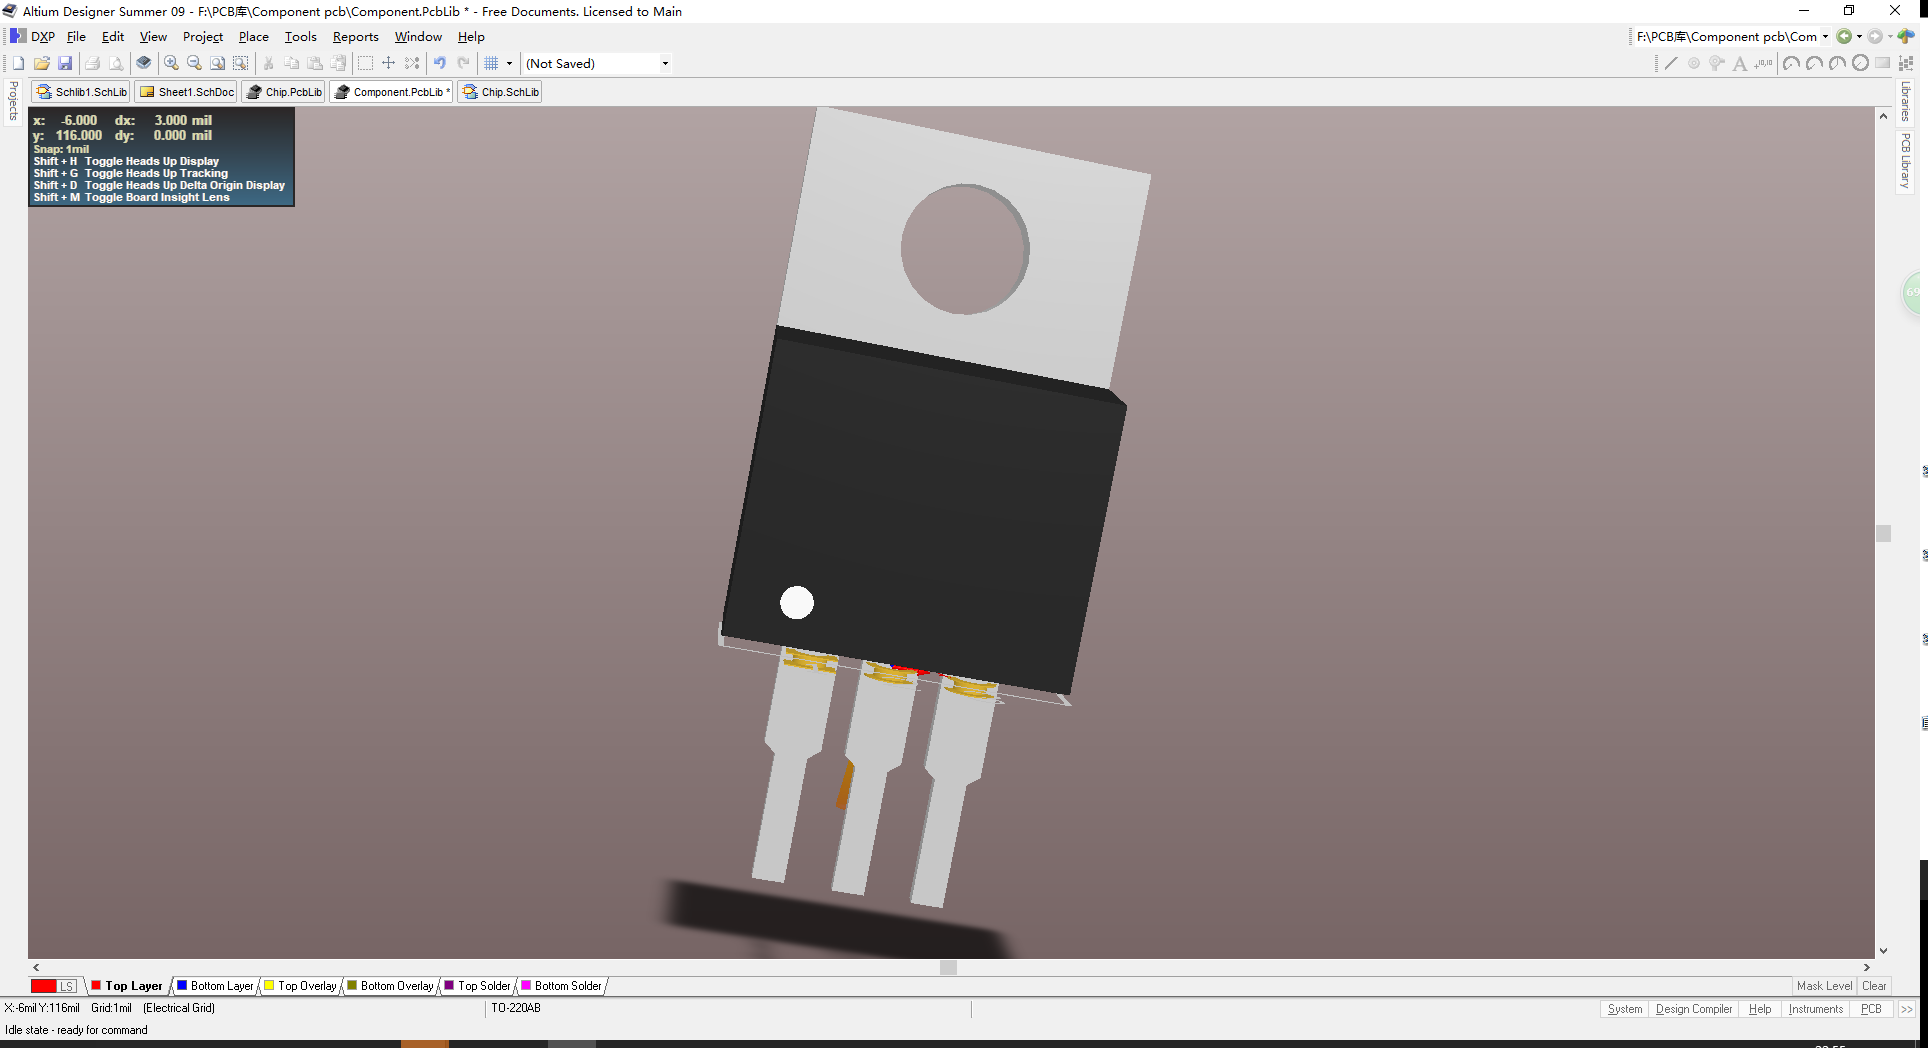Open an existing document via the folder icon
The height and width of the screenshot is (1048, 1928).
coord(42,63)
